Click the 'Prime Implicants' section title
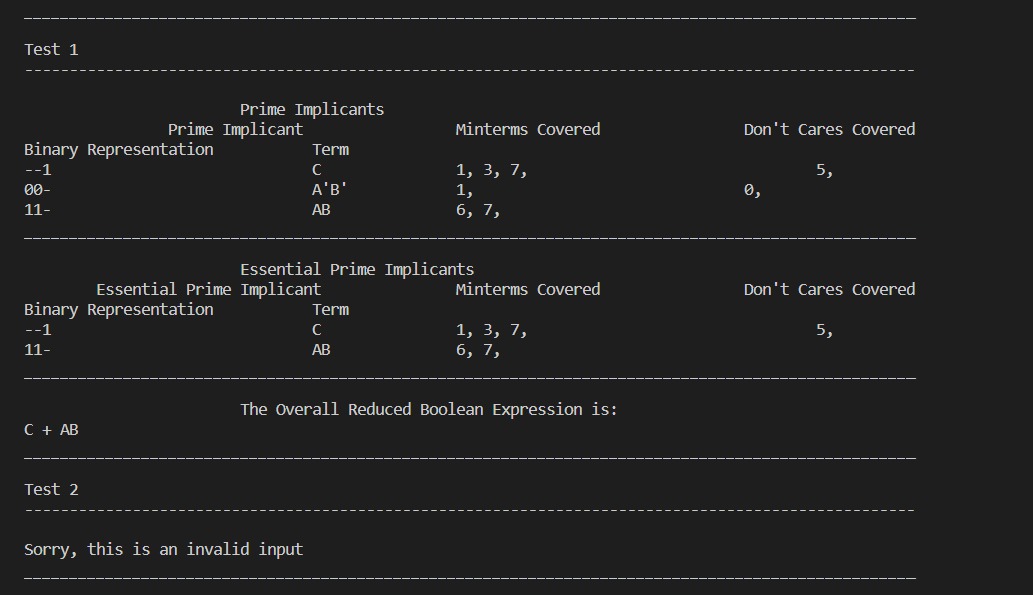This screenshot has width=1033, height=595. point(312,110)
